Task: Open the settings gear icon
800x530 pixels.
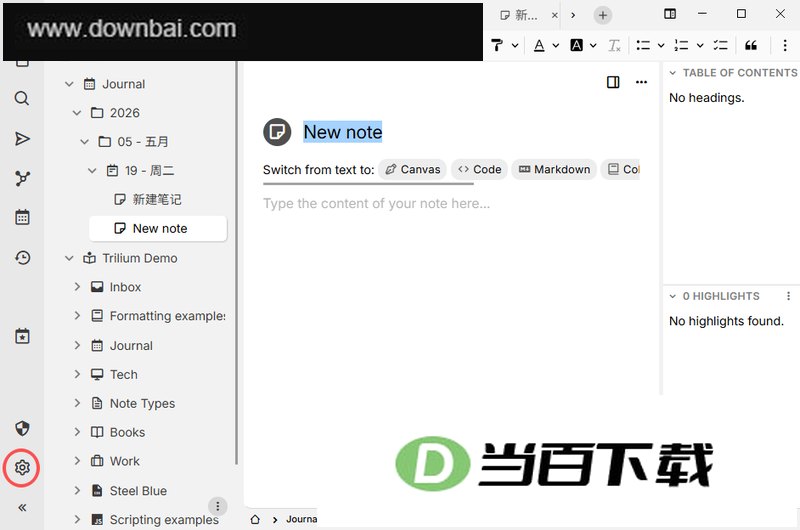Action: coord(22,467)
